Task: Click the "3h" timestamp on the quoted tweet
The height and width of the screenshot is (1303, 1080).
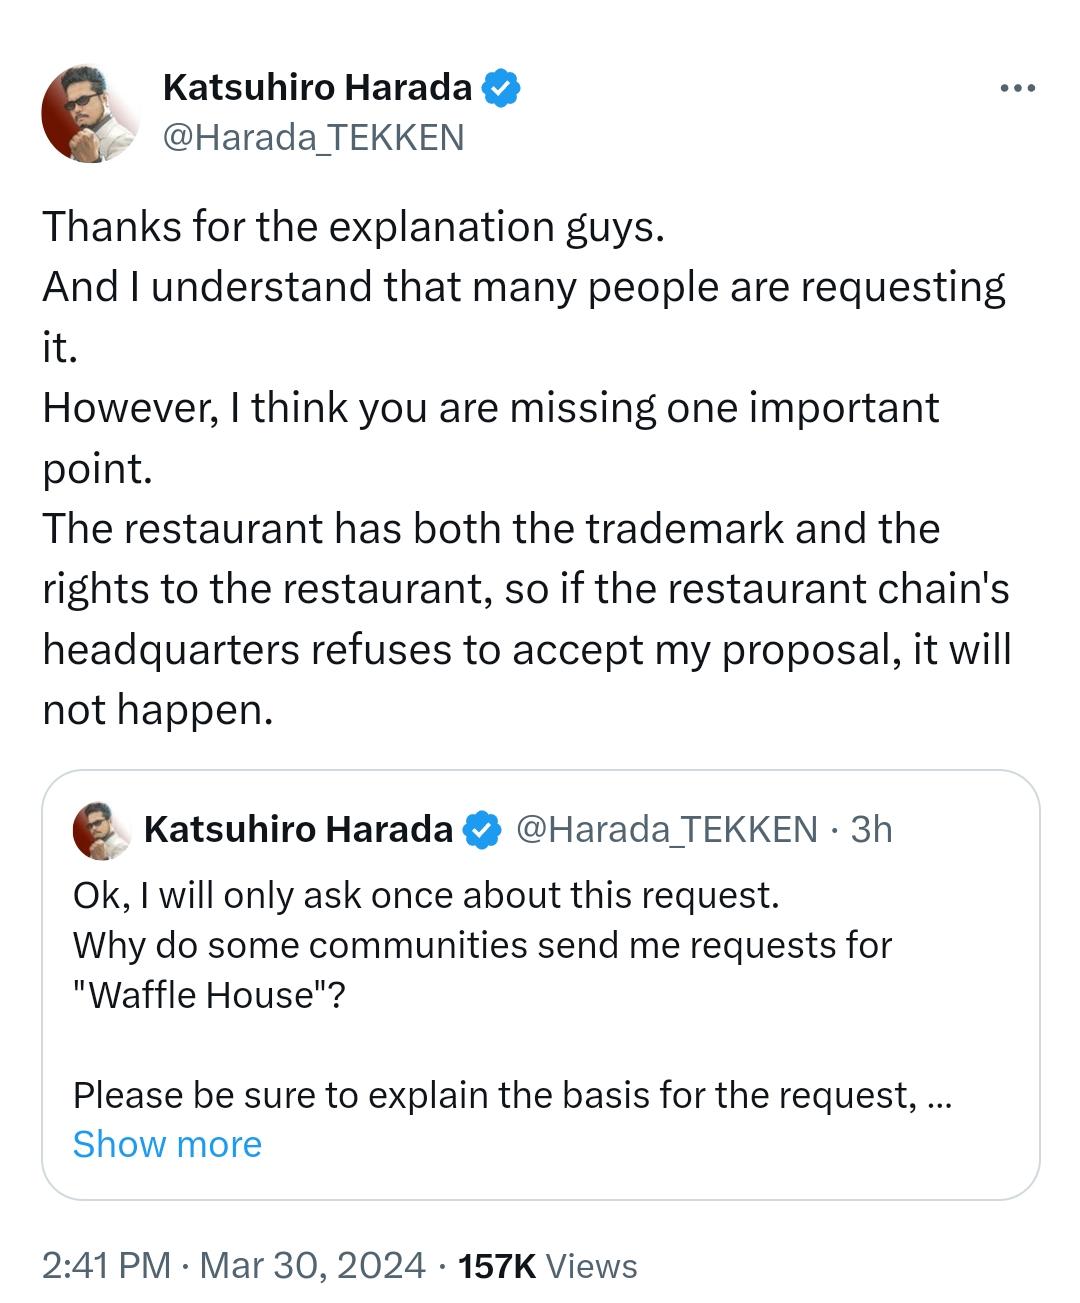Action: pyautogui.click(x=870, y=829)
